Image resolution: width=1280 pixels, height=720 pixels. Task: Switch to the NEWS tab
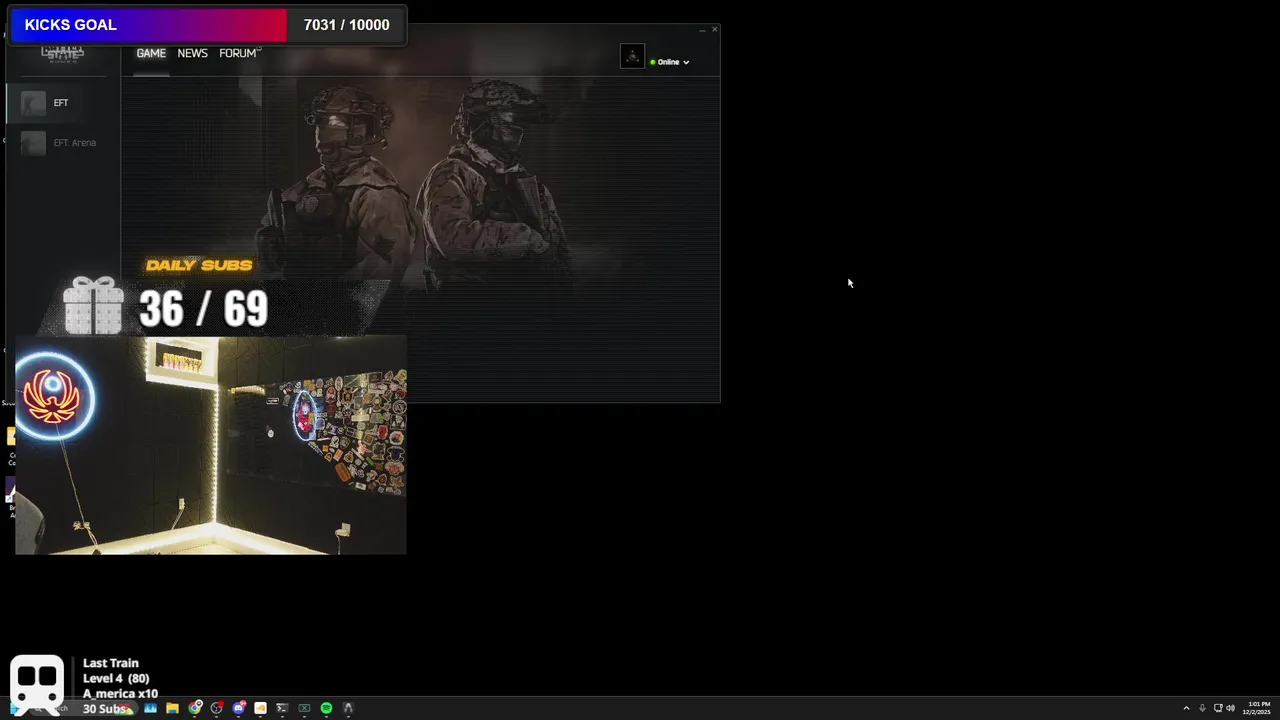point(193,53)
